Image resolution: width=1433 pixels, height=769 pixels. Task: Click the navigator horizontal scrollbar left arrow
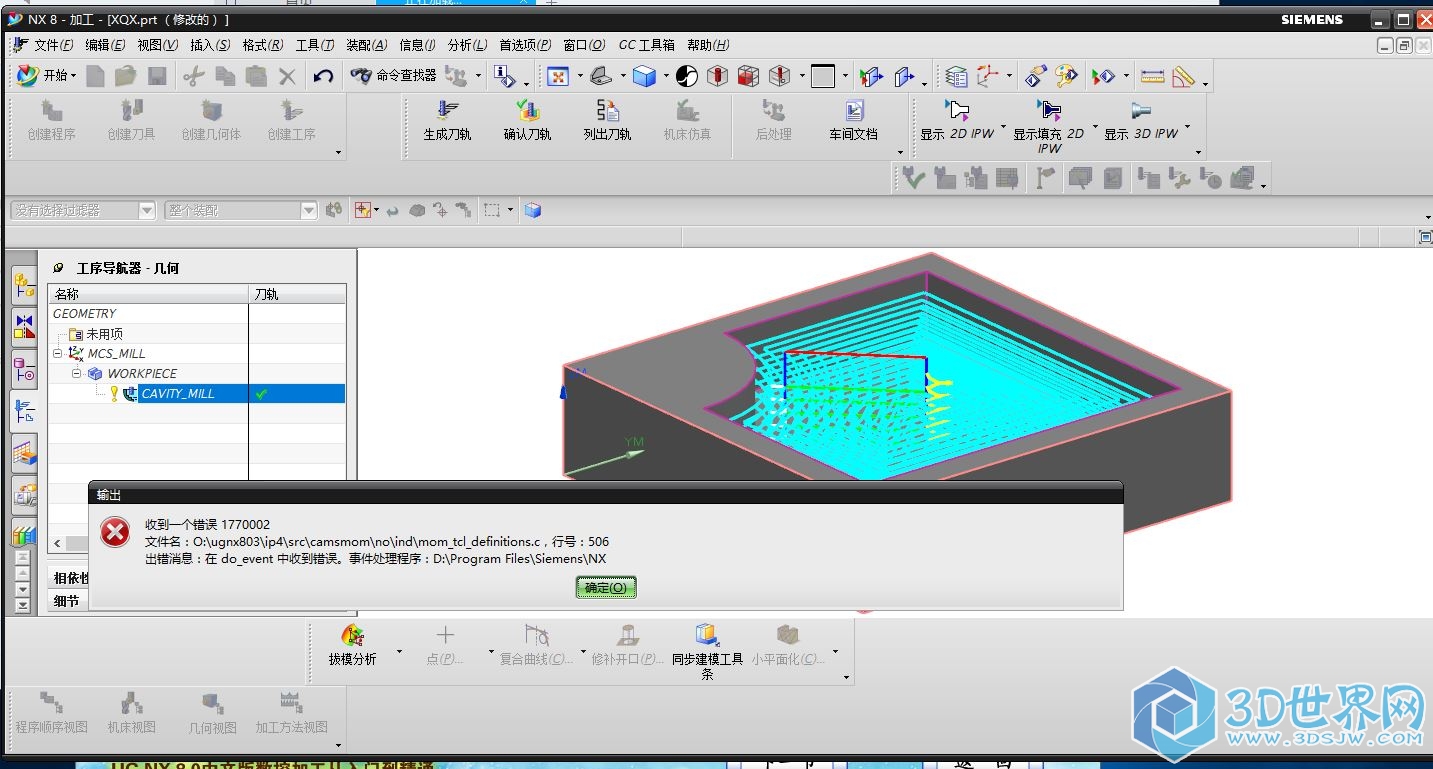point(57,543)
